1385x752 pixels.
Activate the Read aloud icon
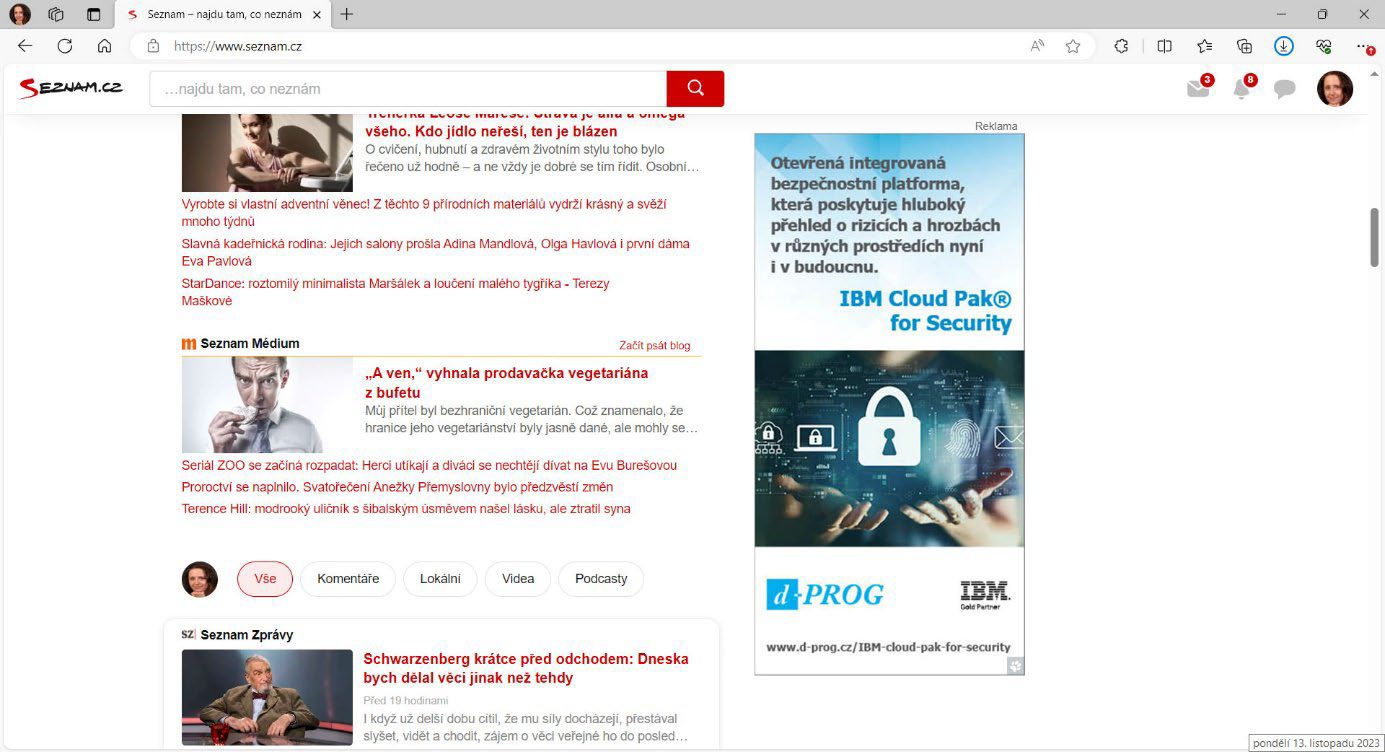click(x=1037, y=46)
